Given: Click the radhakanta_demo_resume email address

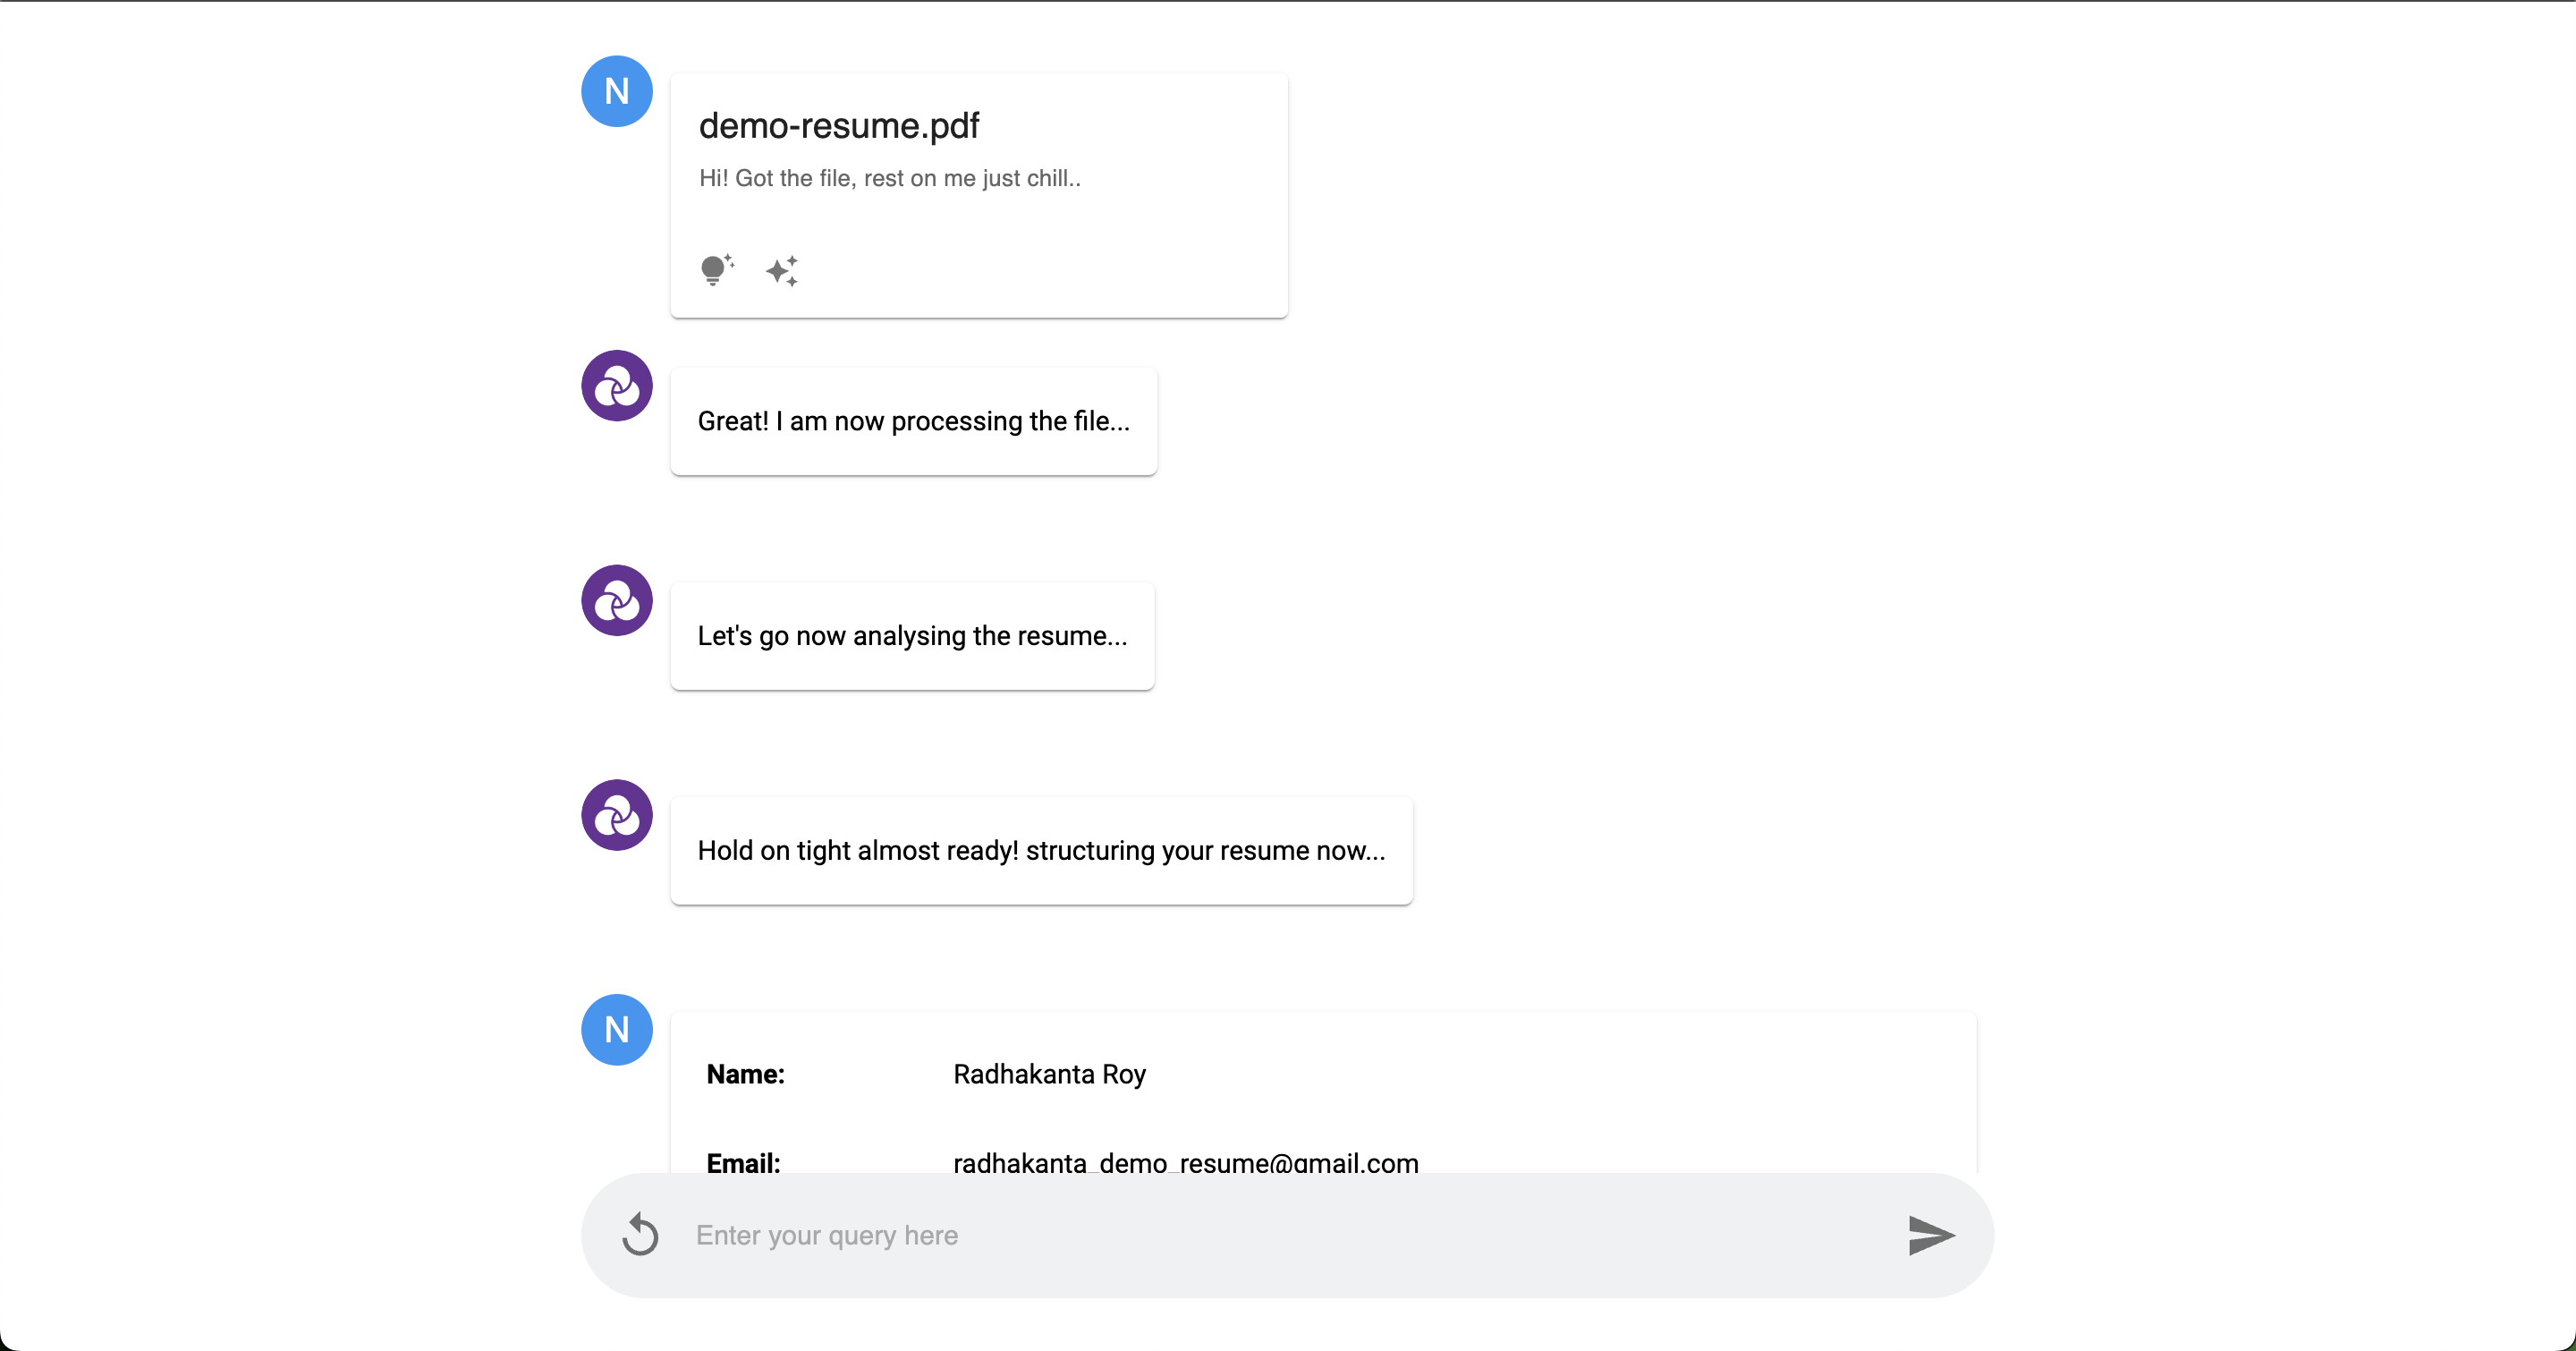Looking at the screenshot, I should tap(1185, 1162).
